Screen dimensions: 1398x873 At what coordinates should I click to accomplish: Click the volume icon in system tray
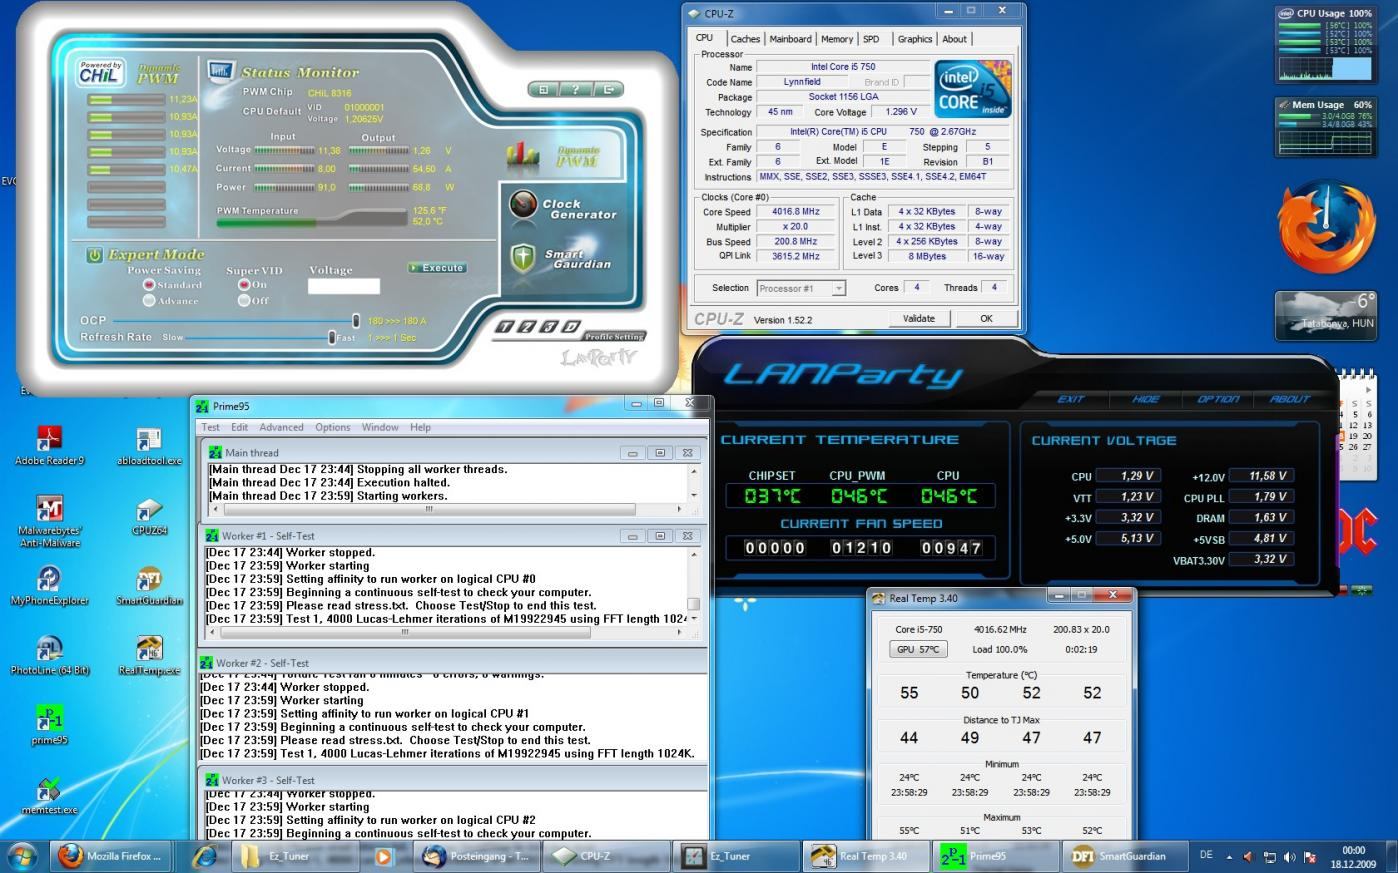(1289, 857)
